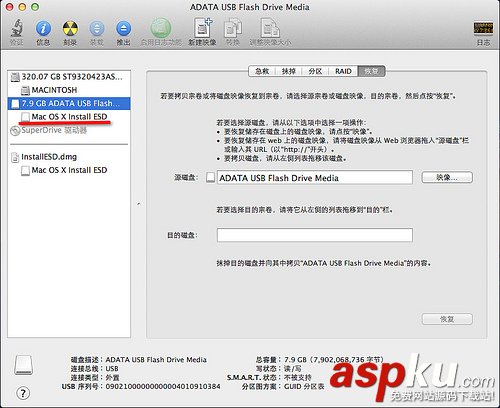Click the source disk field showing ADATA
Viewport: 500px width, 408px height.
[315, 177]
